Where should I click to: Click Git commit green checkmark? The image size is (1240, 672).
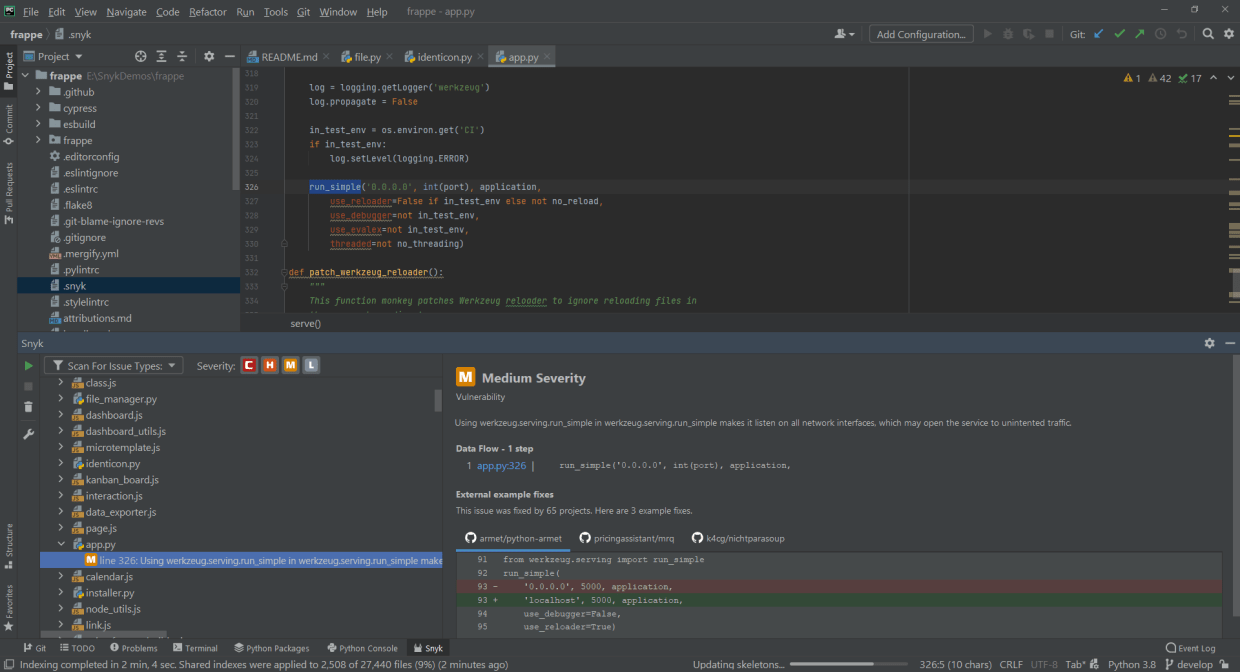pos(1119,34)
